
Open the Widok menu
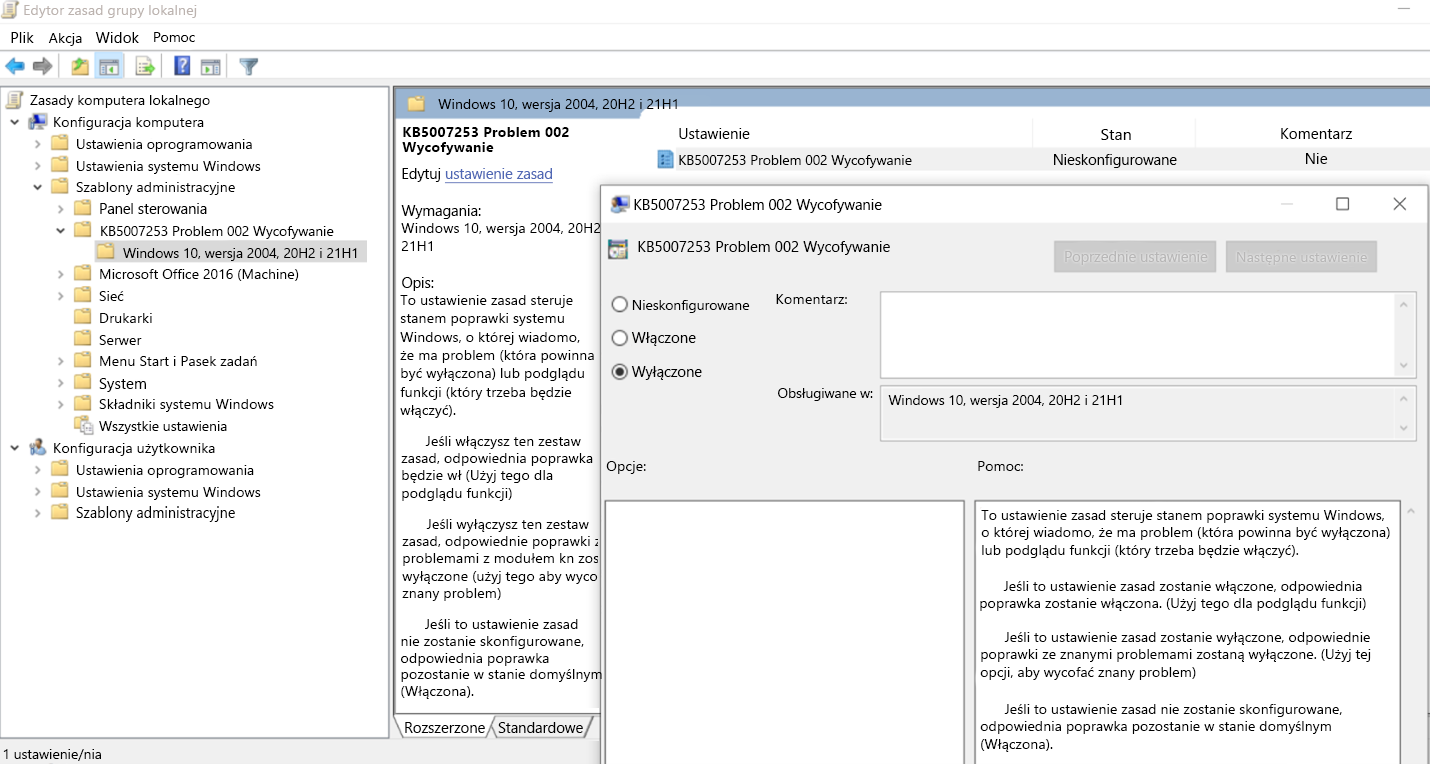pyautogui.click(x=117, y=37)
